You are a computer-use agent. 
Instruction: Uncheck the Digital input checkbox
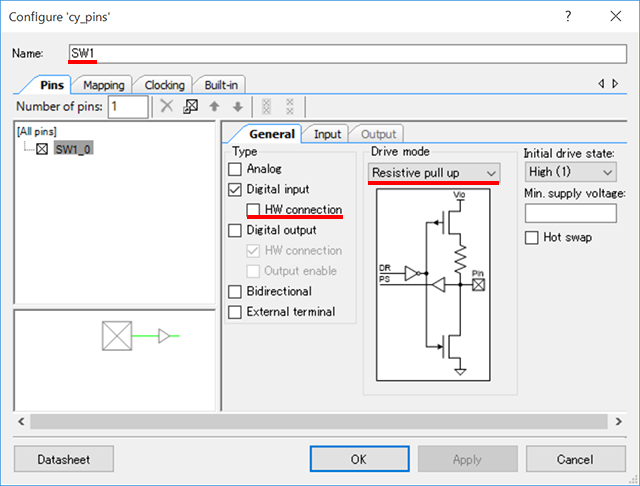tap(235, 190)
